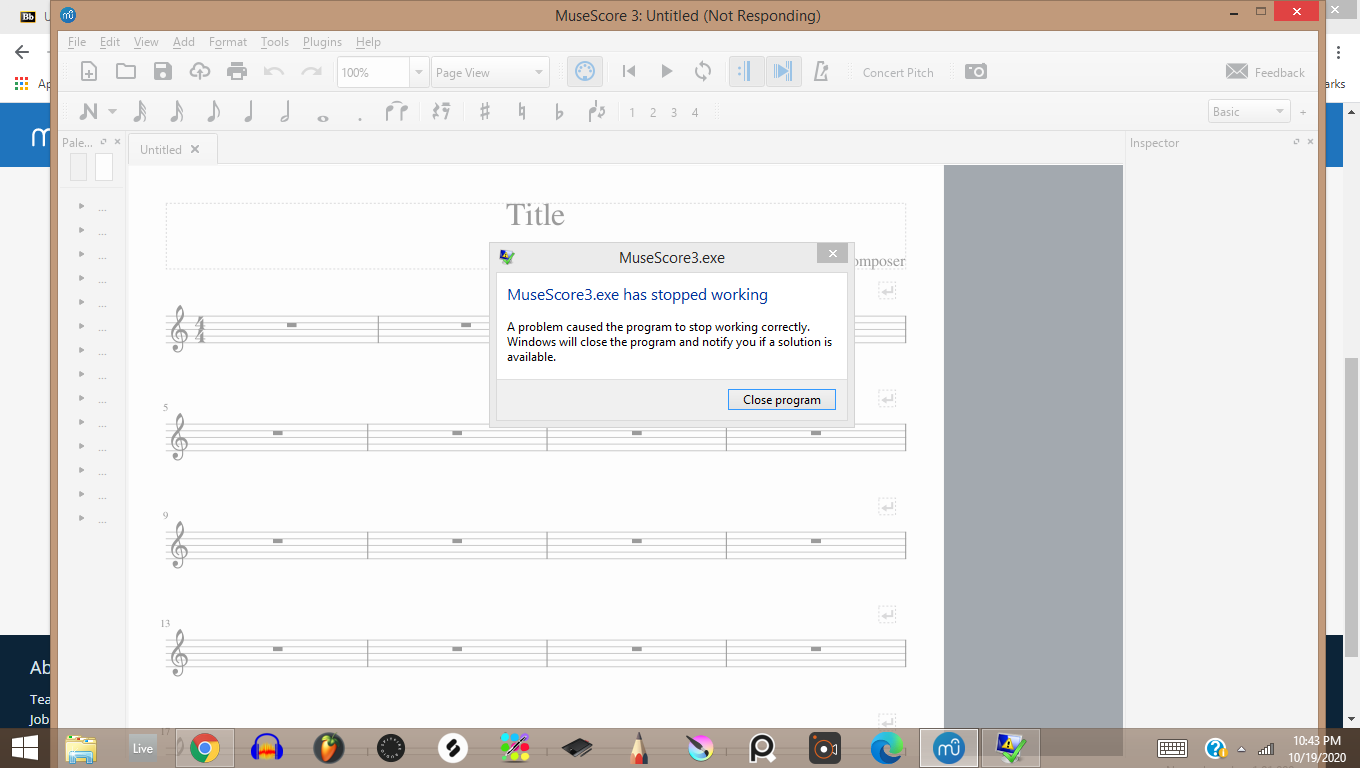
Task: Close the Palettes panel
Action: coord(117,142)
